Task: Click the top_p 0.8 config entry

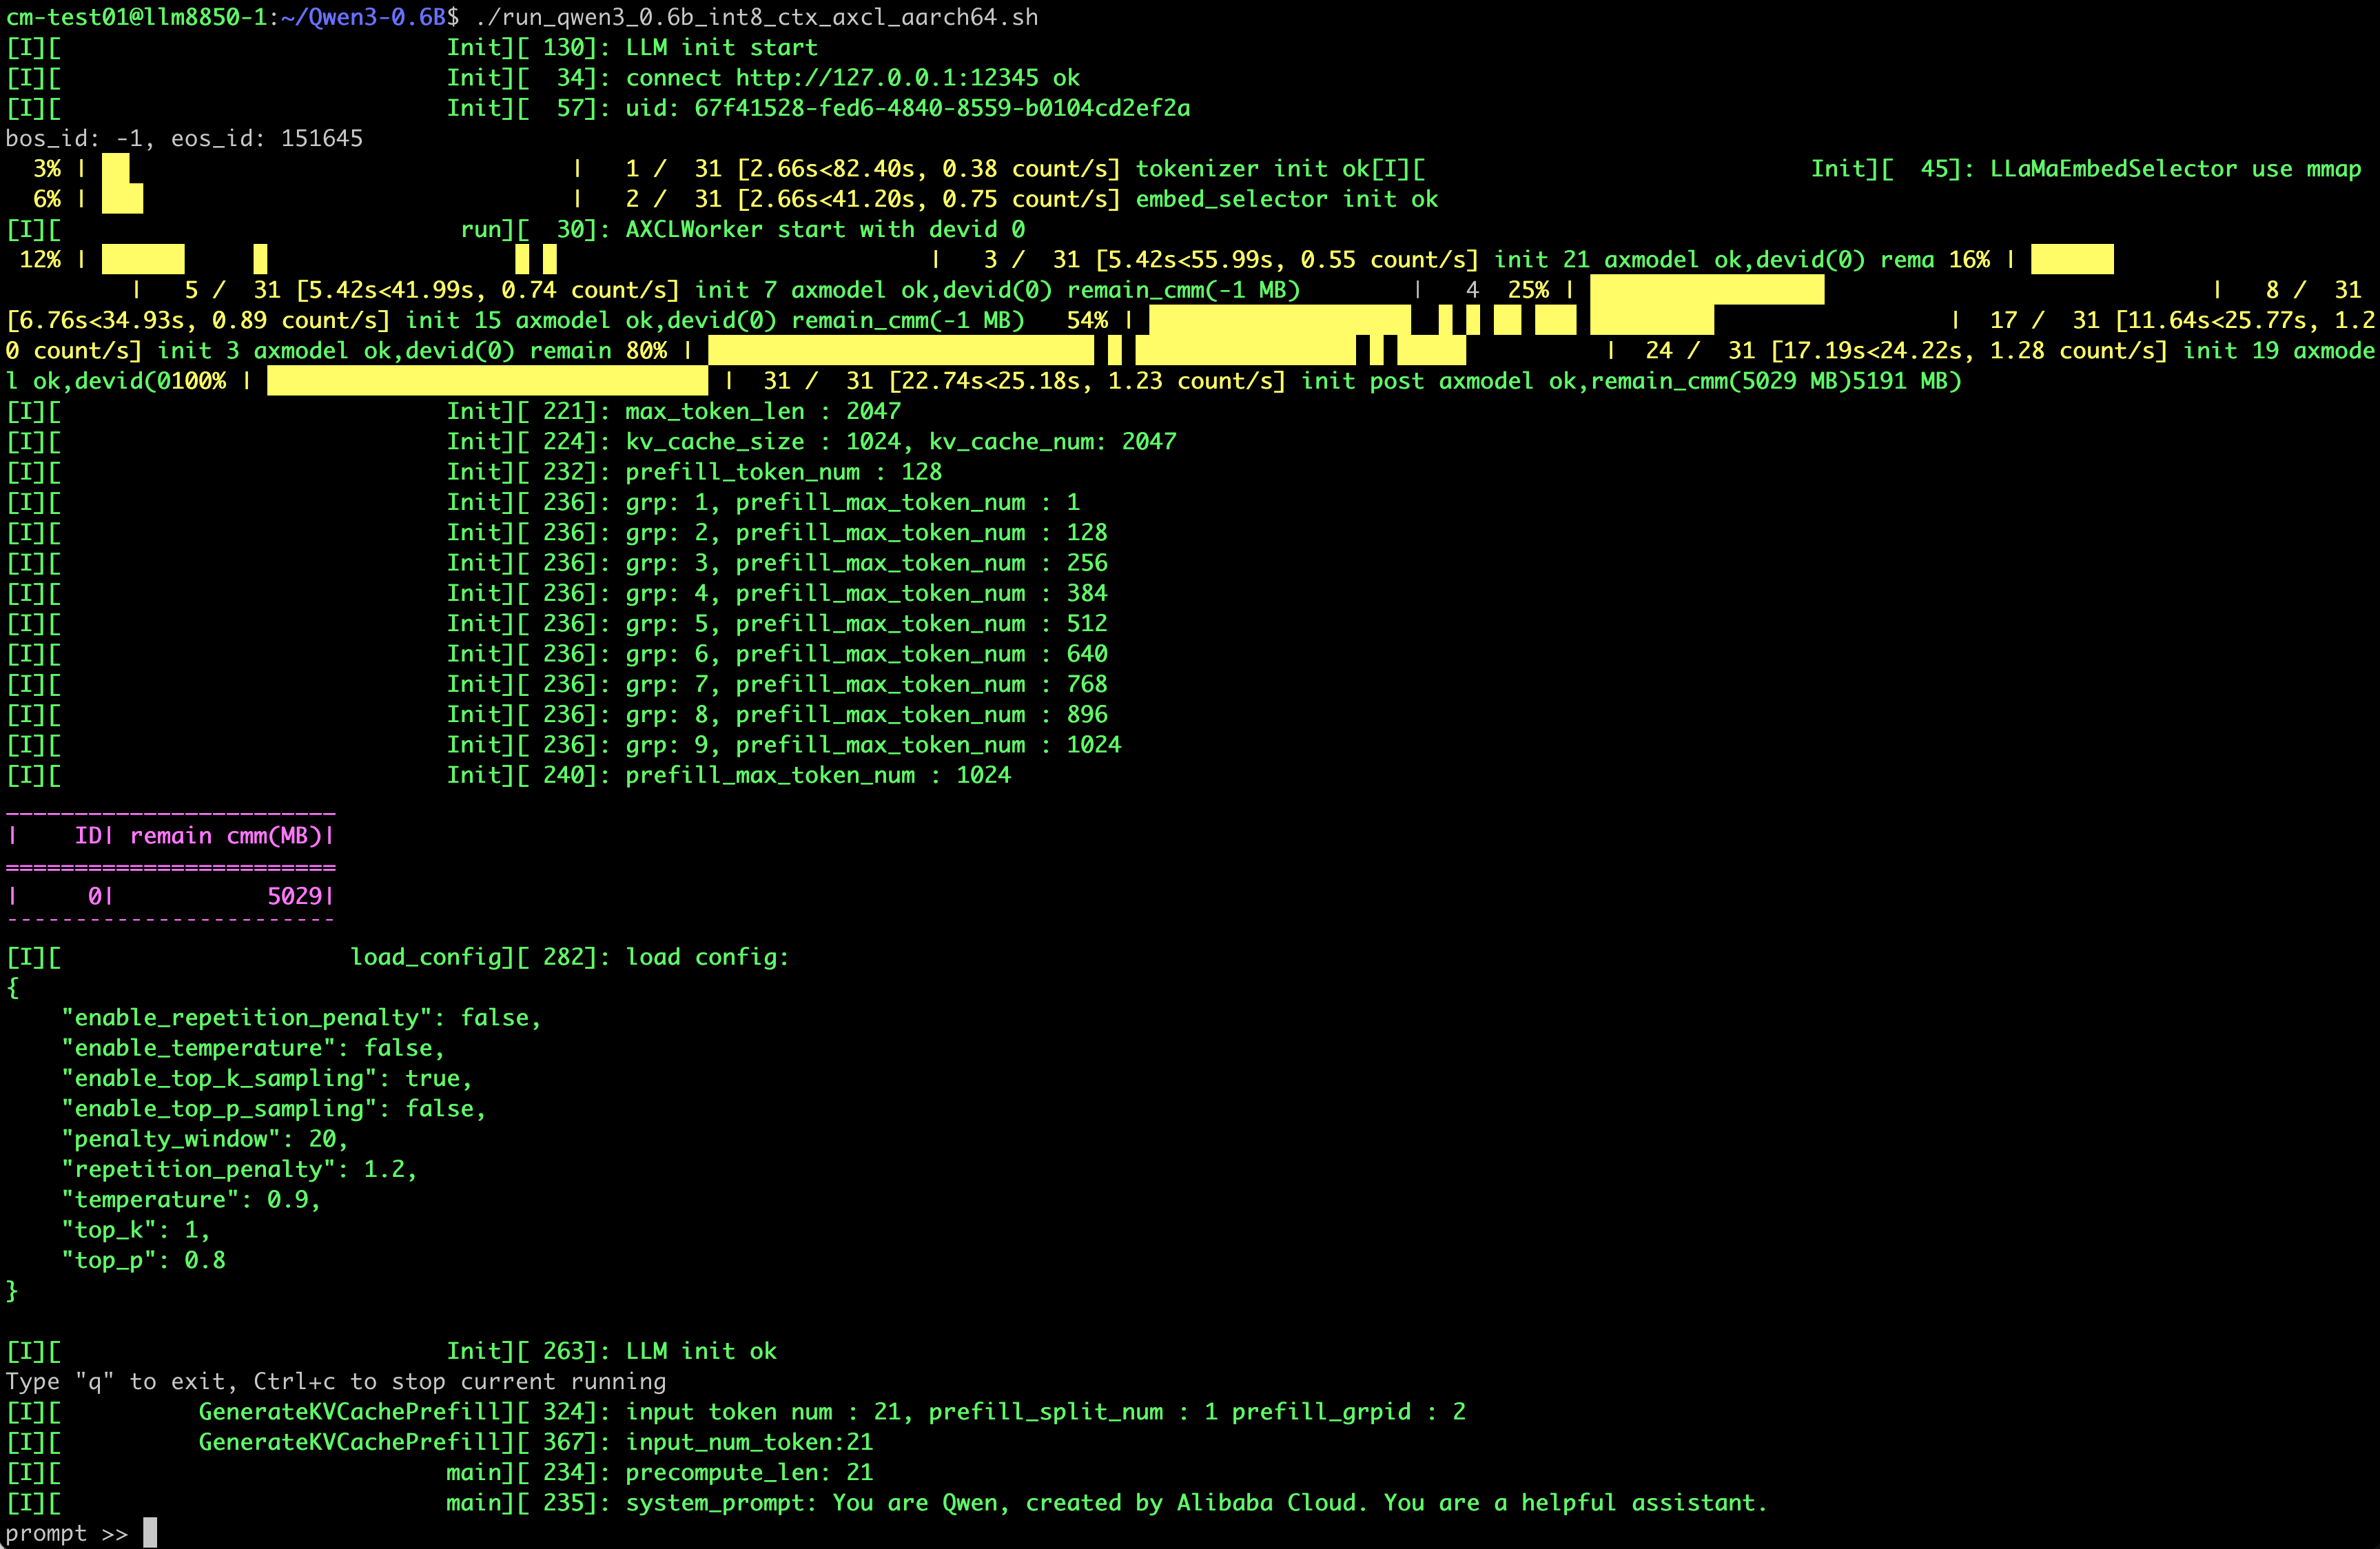Action: coord(143,1260)
